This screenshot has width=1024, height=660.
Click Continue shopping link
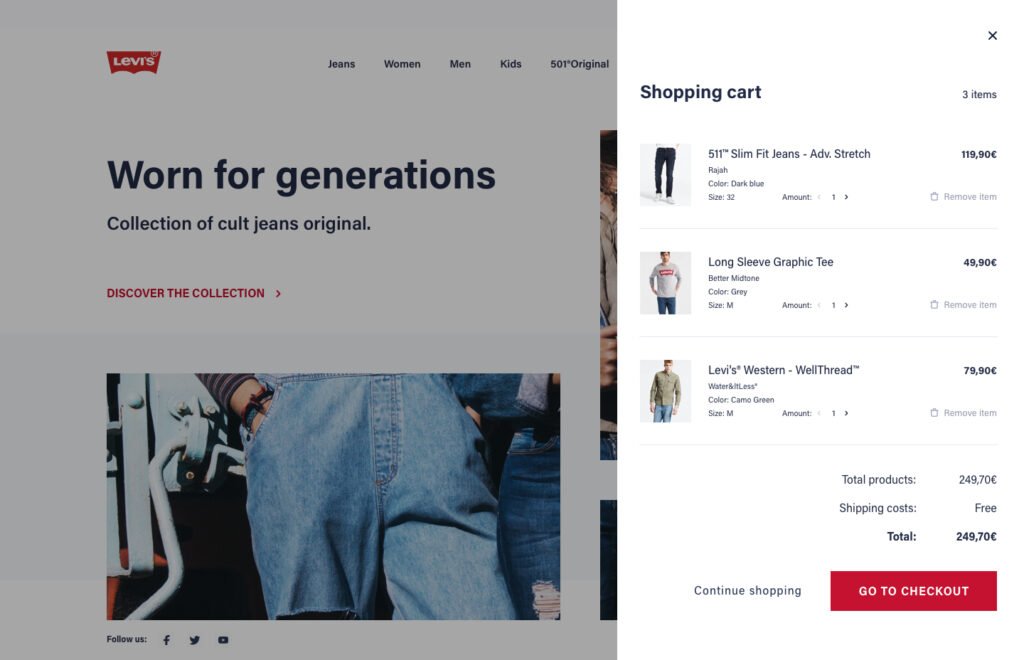[x=748, y=590]
